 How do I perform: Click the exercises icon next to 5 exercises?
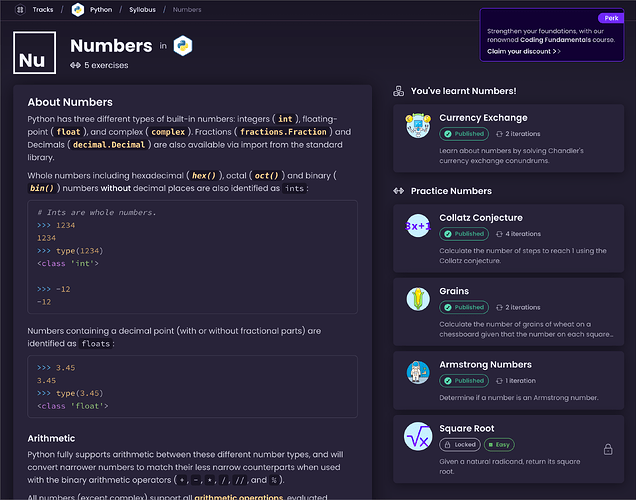click(75, 65)
